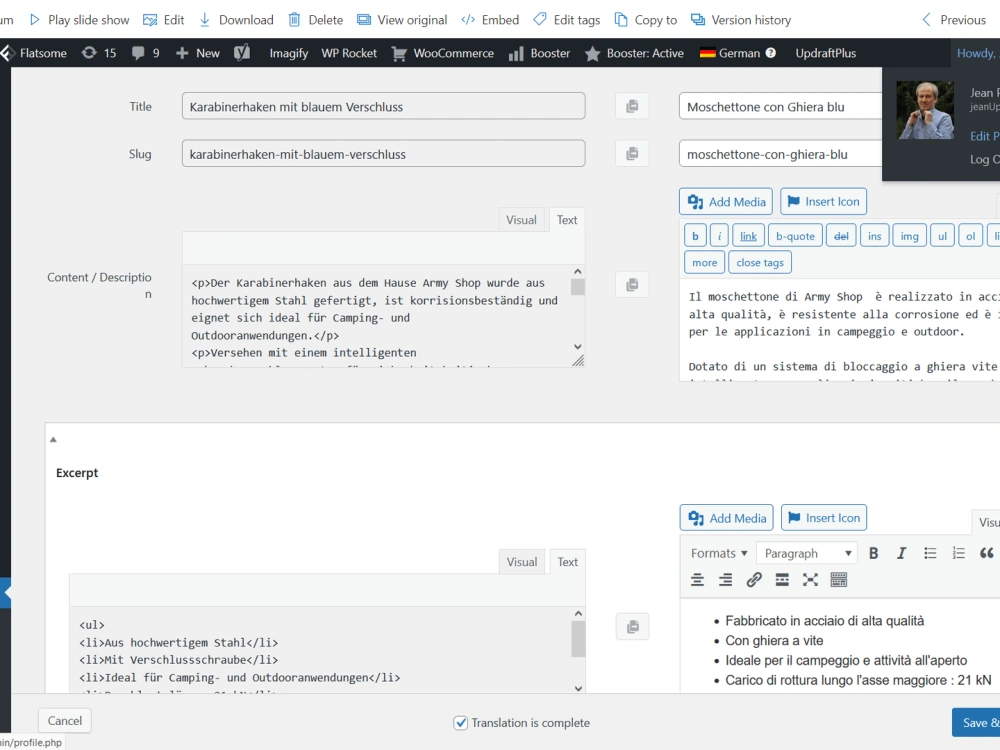Click the b-quote quicktag button
Viewport: 1000px width, 750px height.
pyautogui.click(x=795, y=236)
